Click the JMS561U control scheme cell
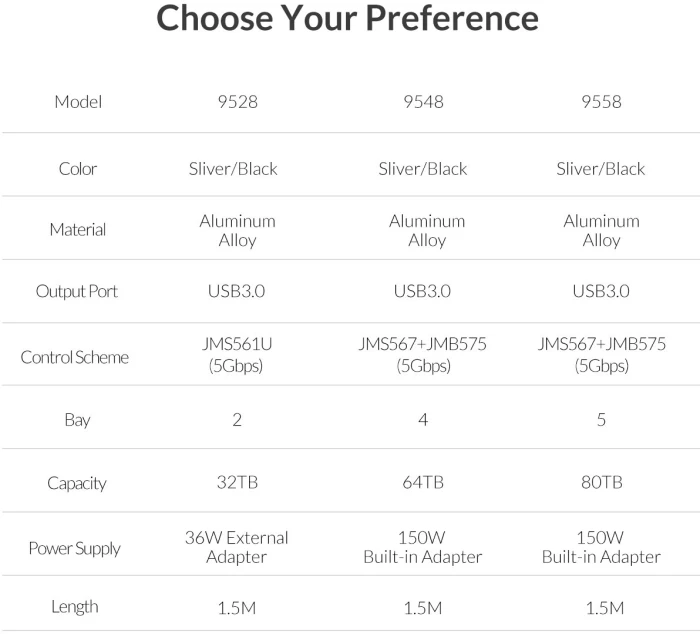700x634 pixels. coord(237,355)
